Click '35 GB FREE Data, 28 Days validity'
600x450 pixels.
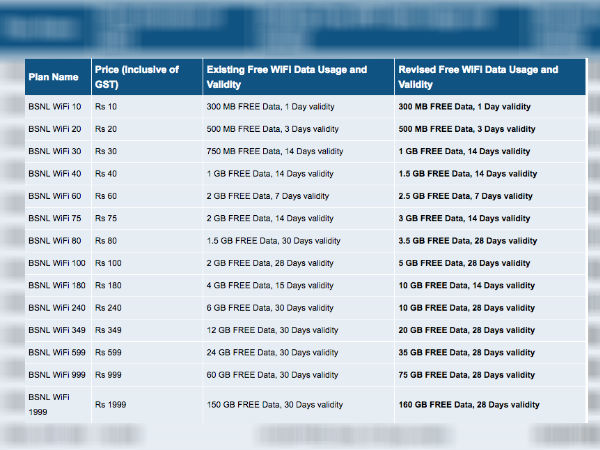(466, 352)
